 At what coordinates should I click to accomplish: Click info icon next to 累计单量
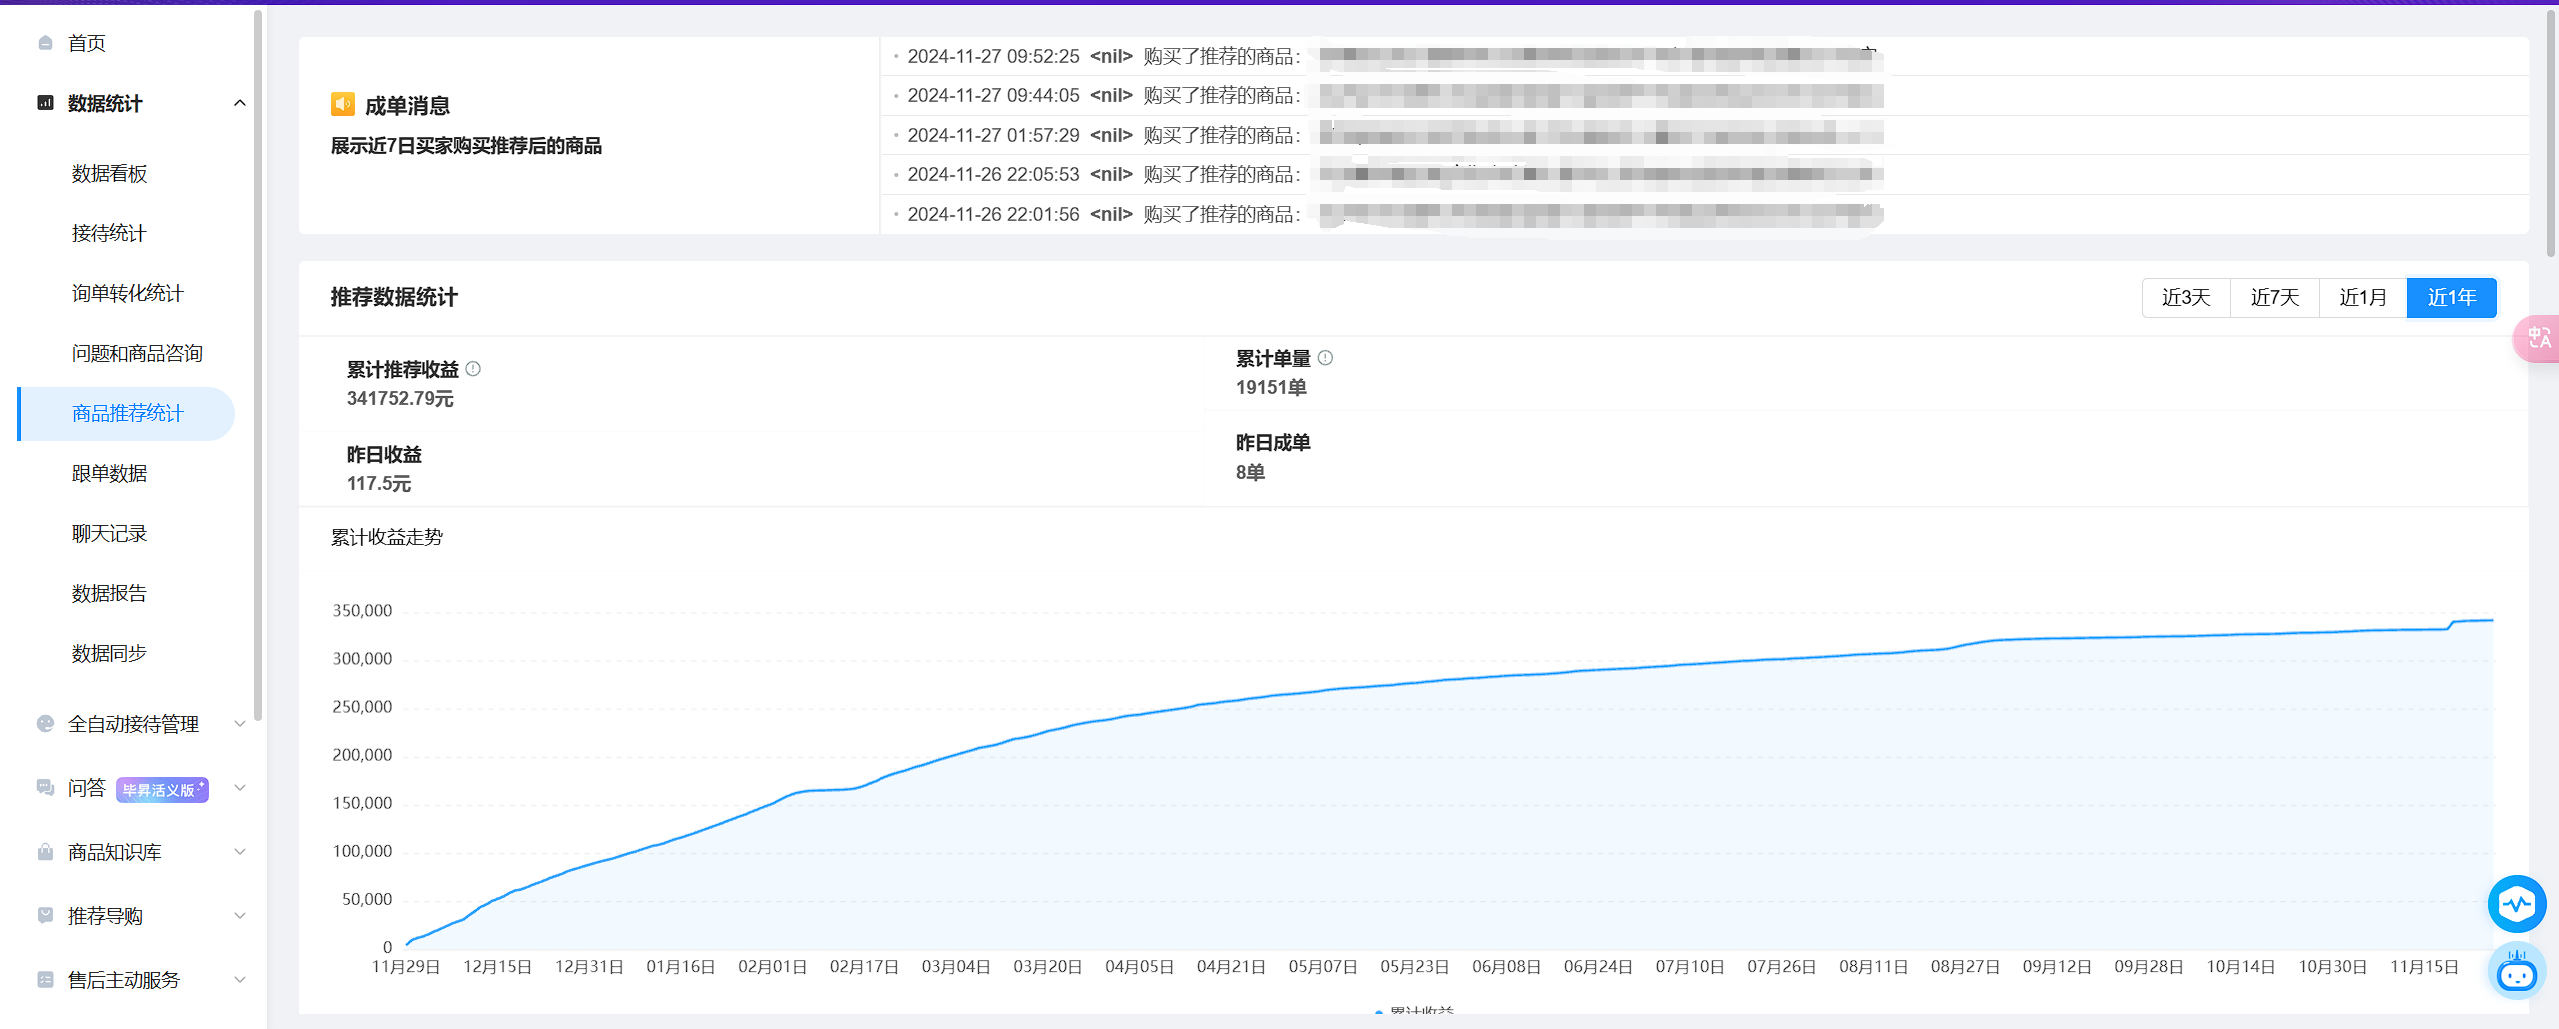(1325, 358)
